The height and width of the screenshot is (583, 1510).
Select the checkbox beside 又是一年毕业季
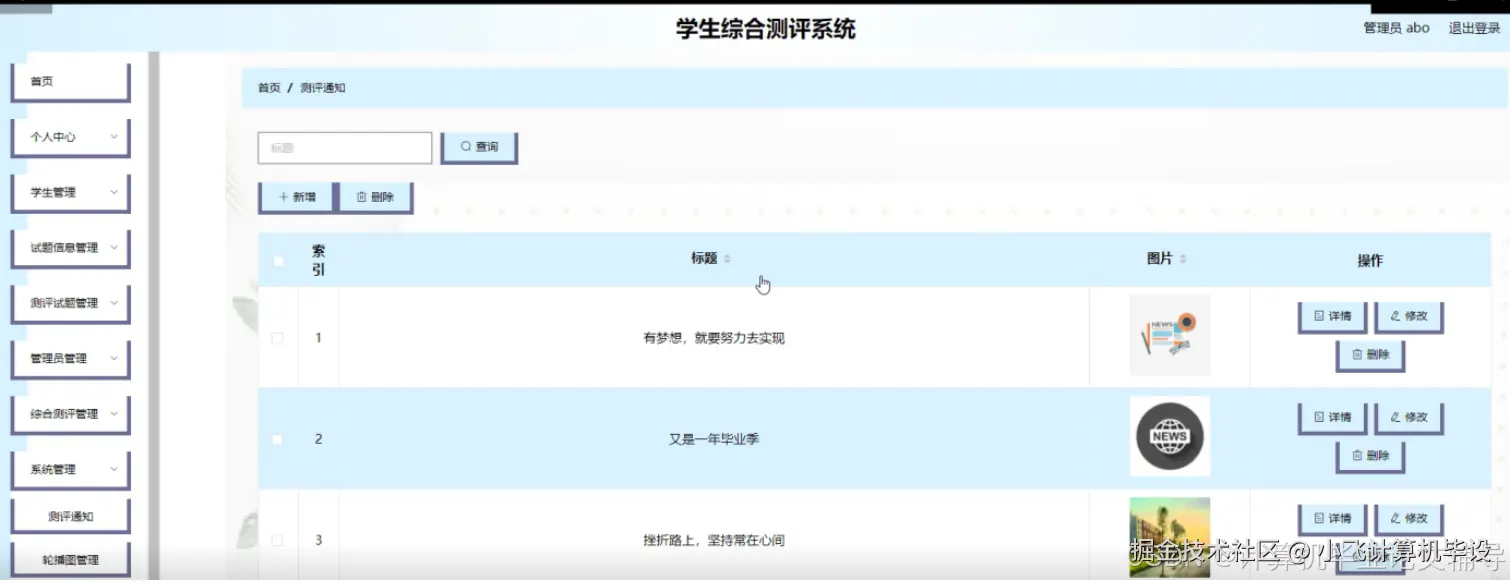(x=278, y=439)
